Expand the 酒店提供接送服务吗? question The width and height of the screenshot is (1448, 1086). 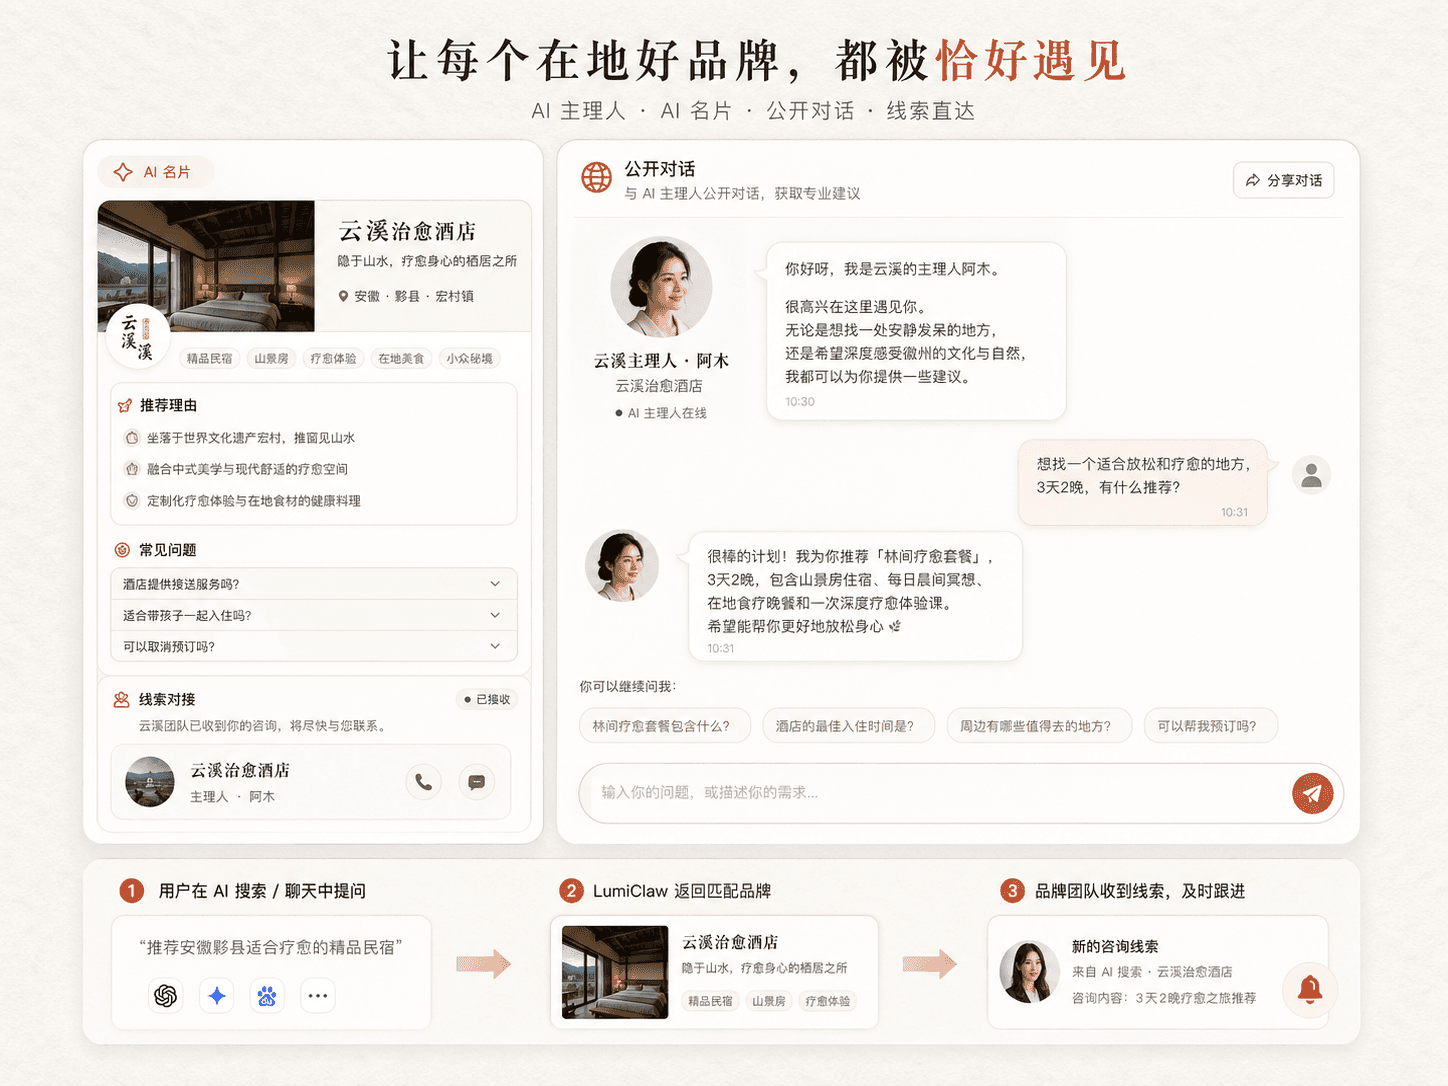click(x=313, y=584)
